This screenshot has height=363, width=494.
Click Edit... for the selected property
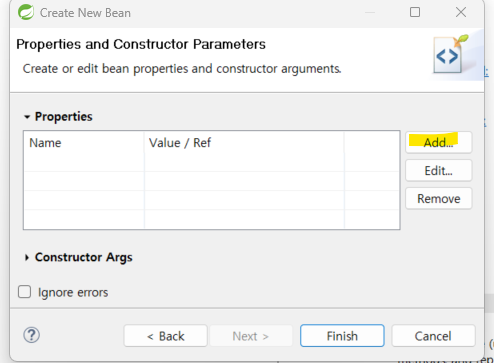click(x=438, y=171)
